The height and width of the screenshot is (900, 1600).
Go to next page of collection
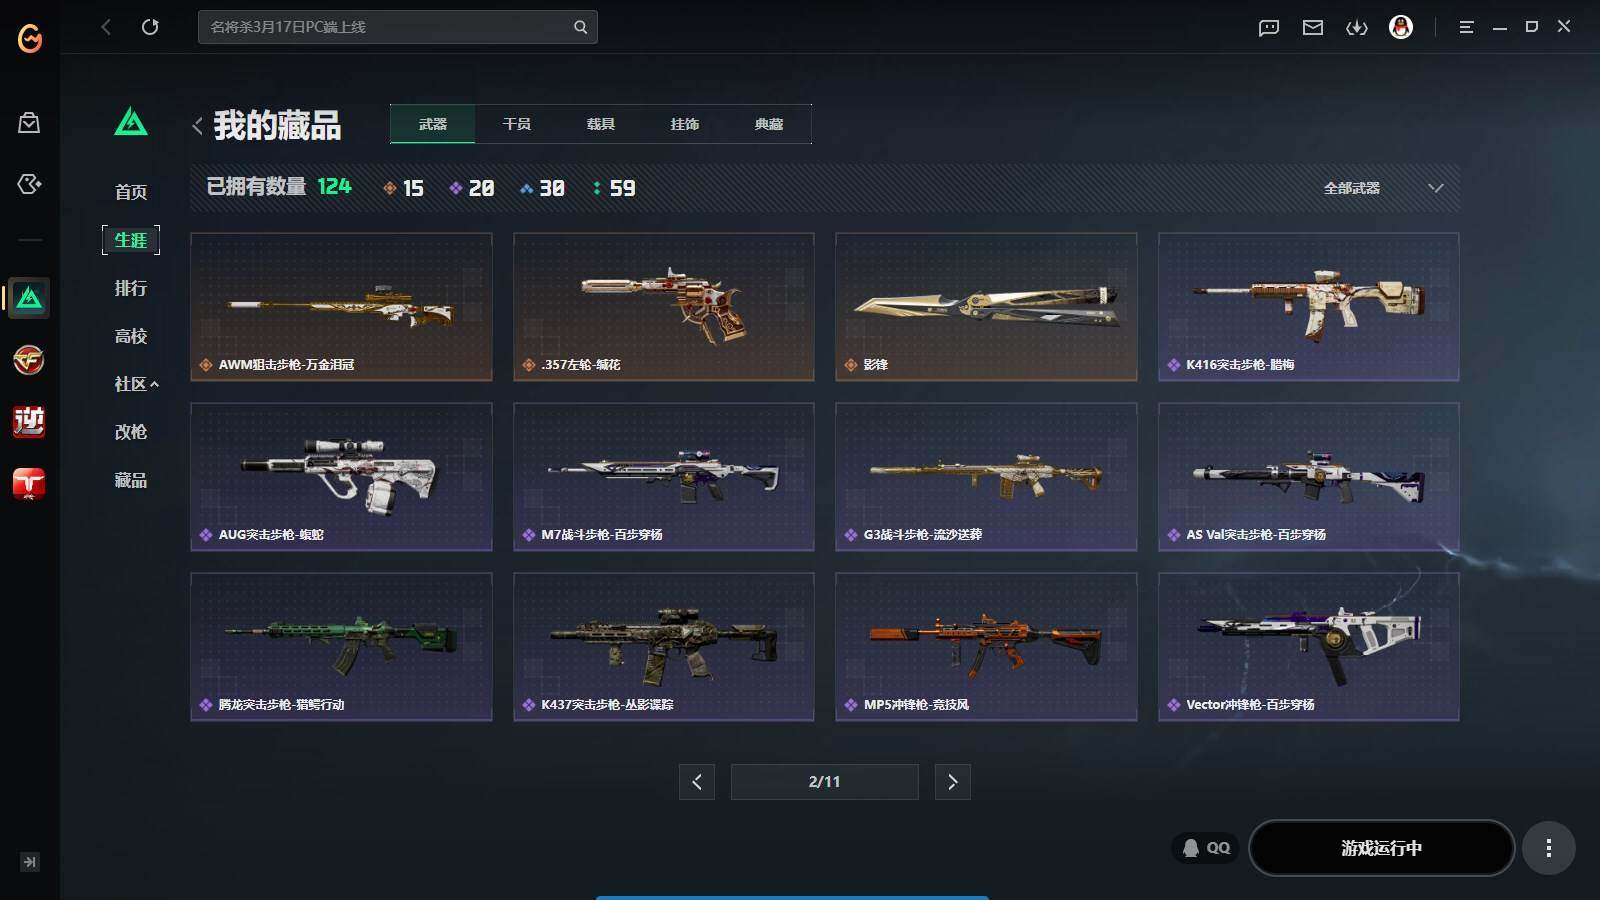click(952, 782)
